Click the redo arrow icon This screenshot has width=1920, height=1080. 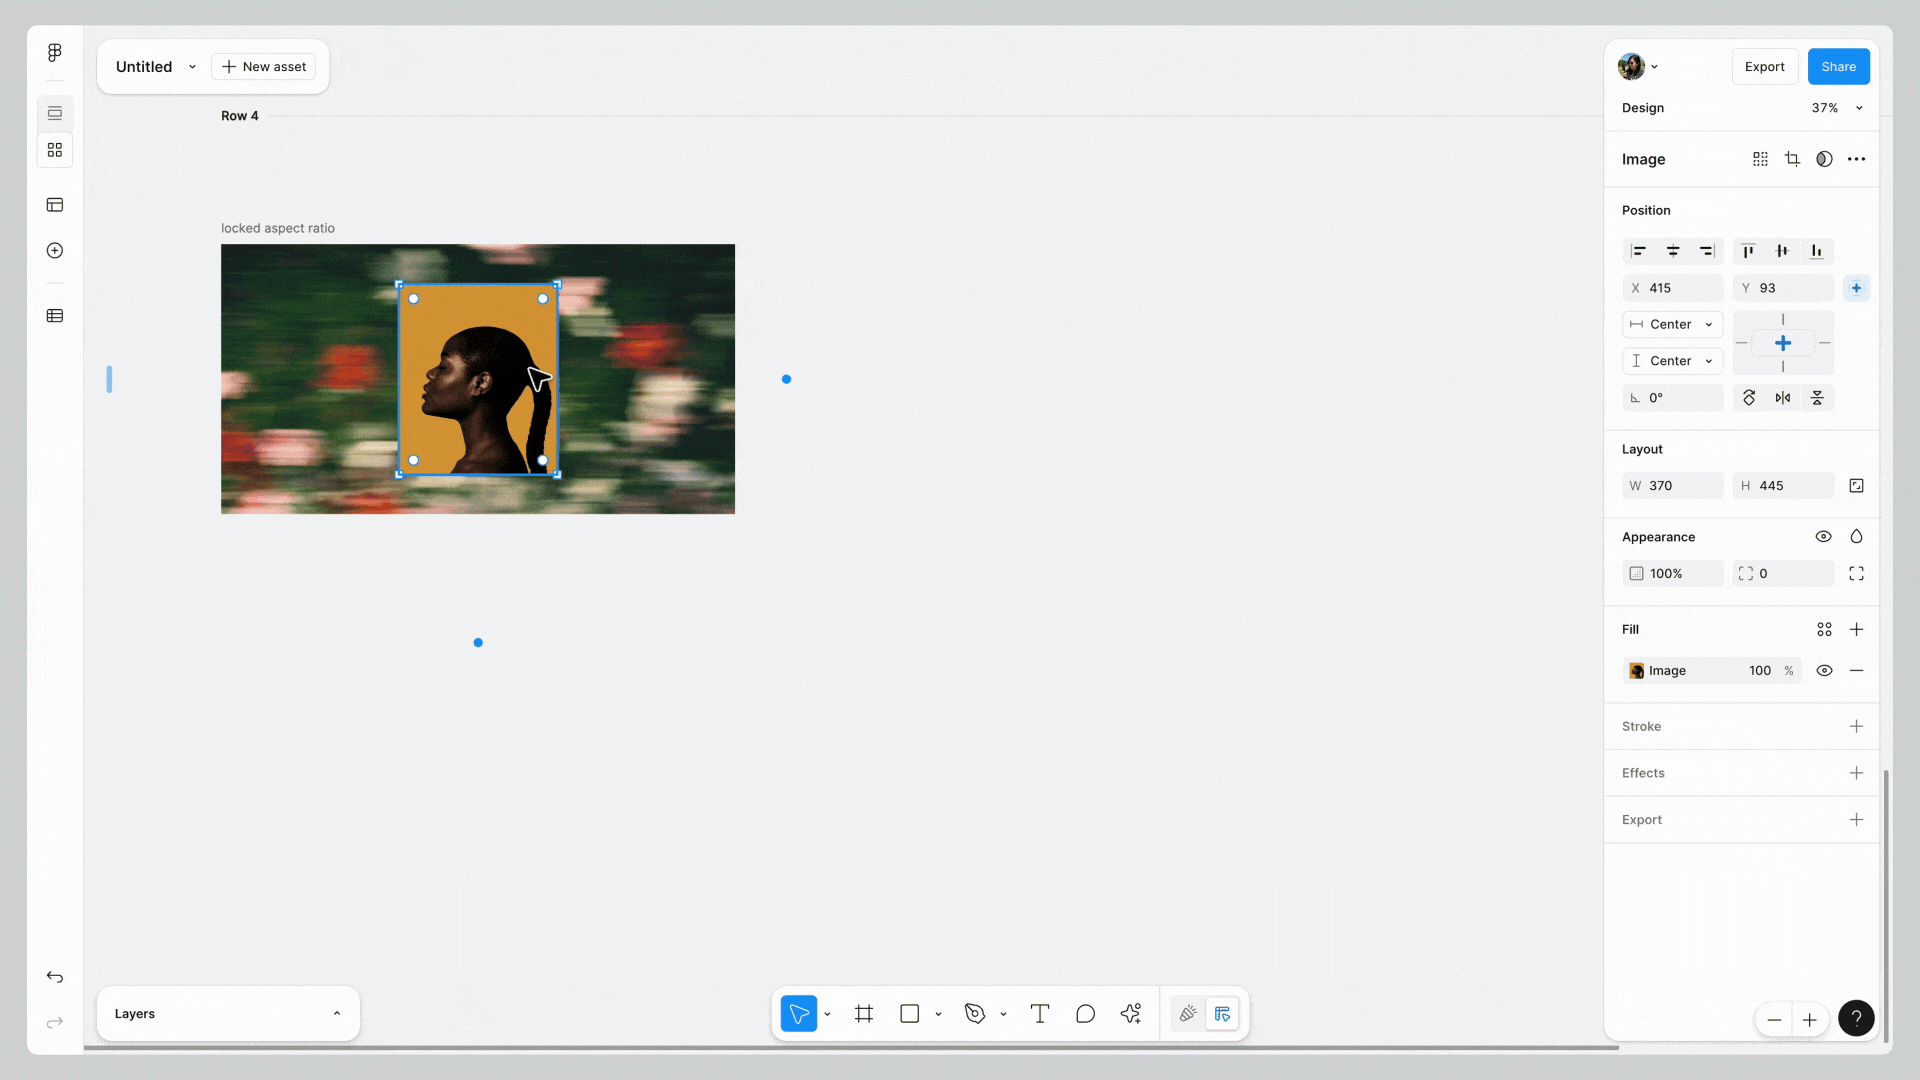coord(55,1022)
